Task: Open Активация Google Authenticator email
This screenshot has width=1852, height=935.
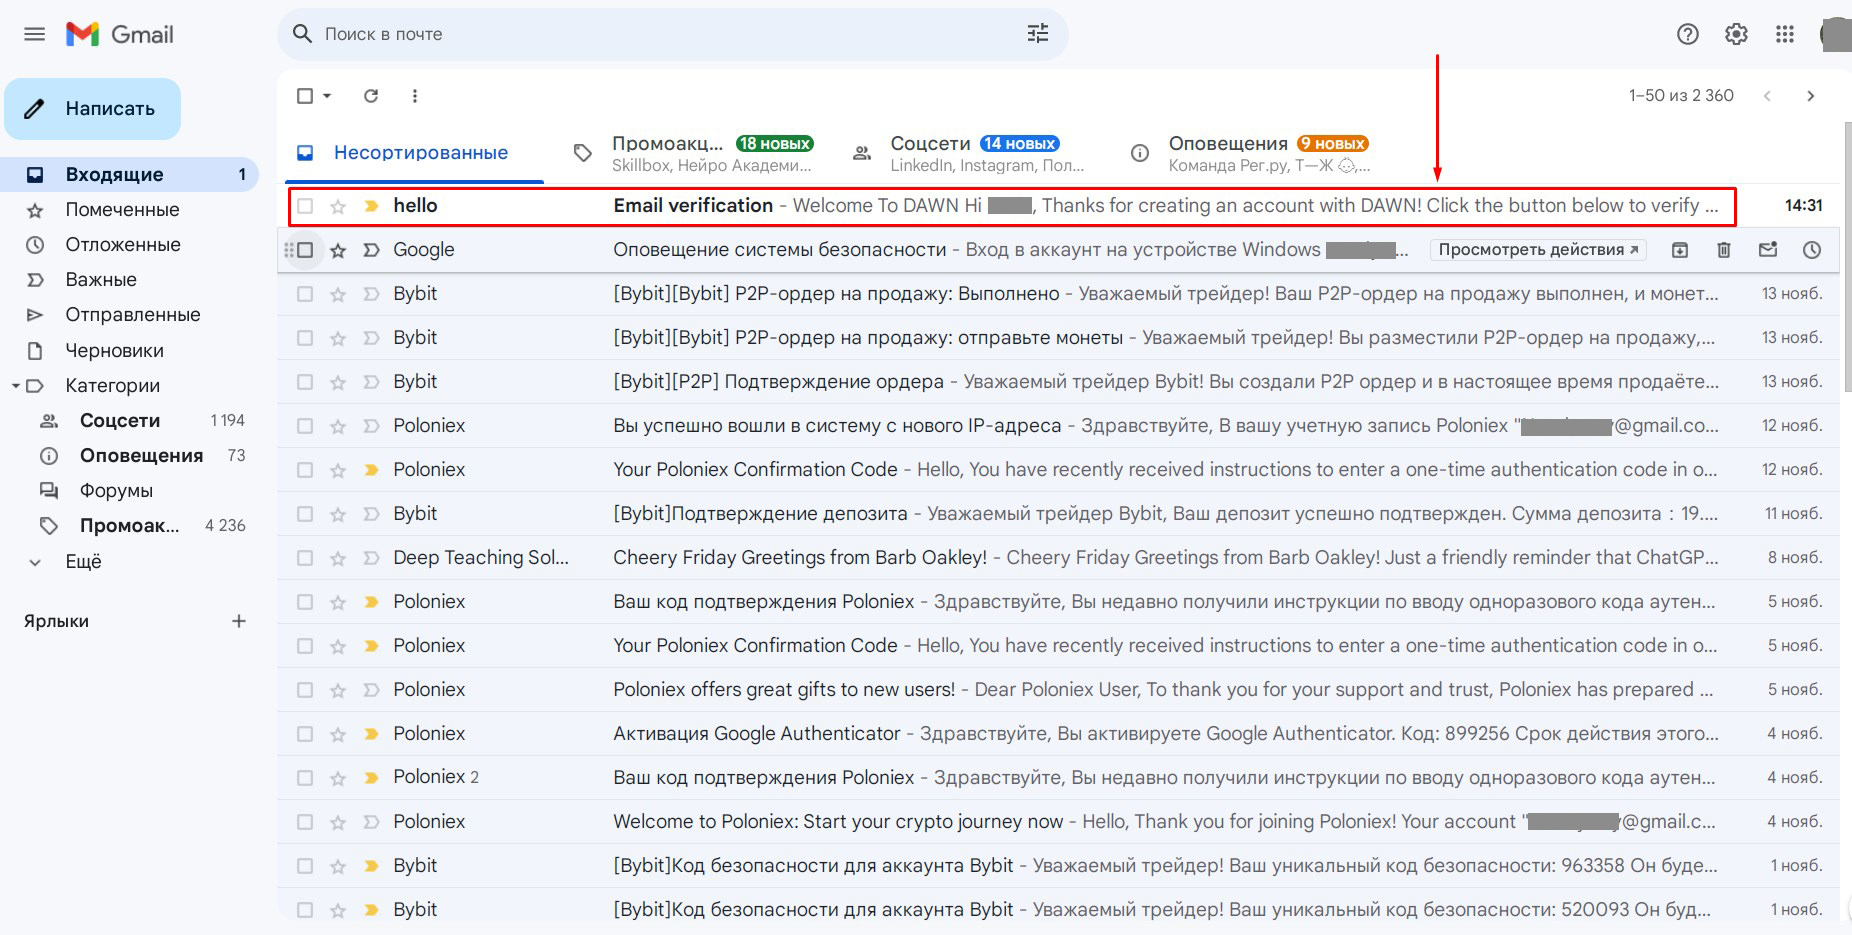Action: 1058,734
